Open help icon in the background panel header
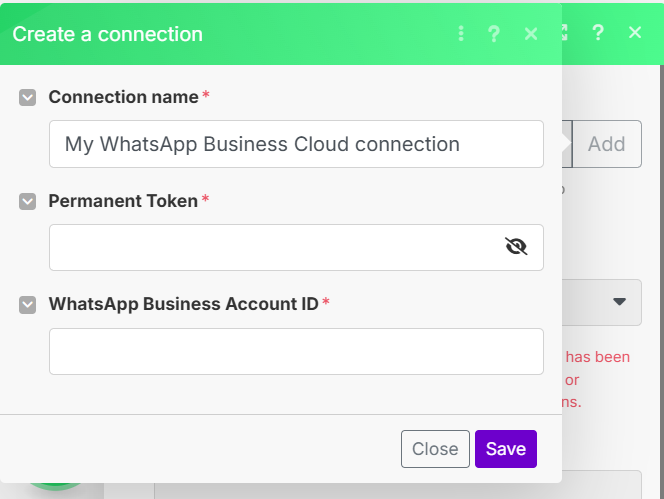664x499 pixels. [598, 32]
